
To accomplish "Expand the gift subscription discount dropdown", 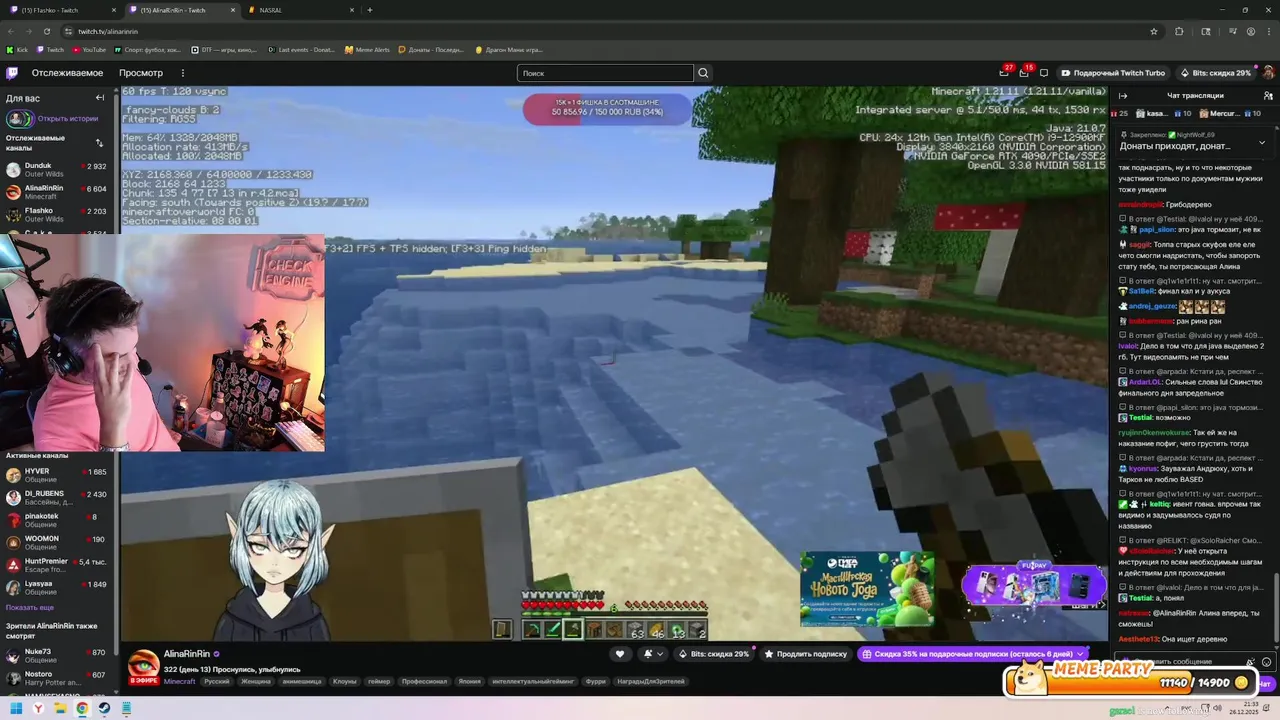I will (1080, 654).
